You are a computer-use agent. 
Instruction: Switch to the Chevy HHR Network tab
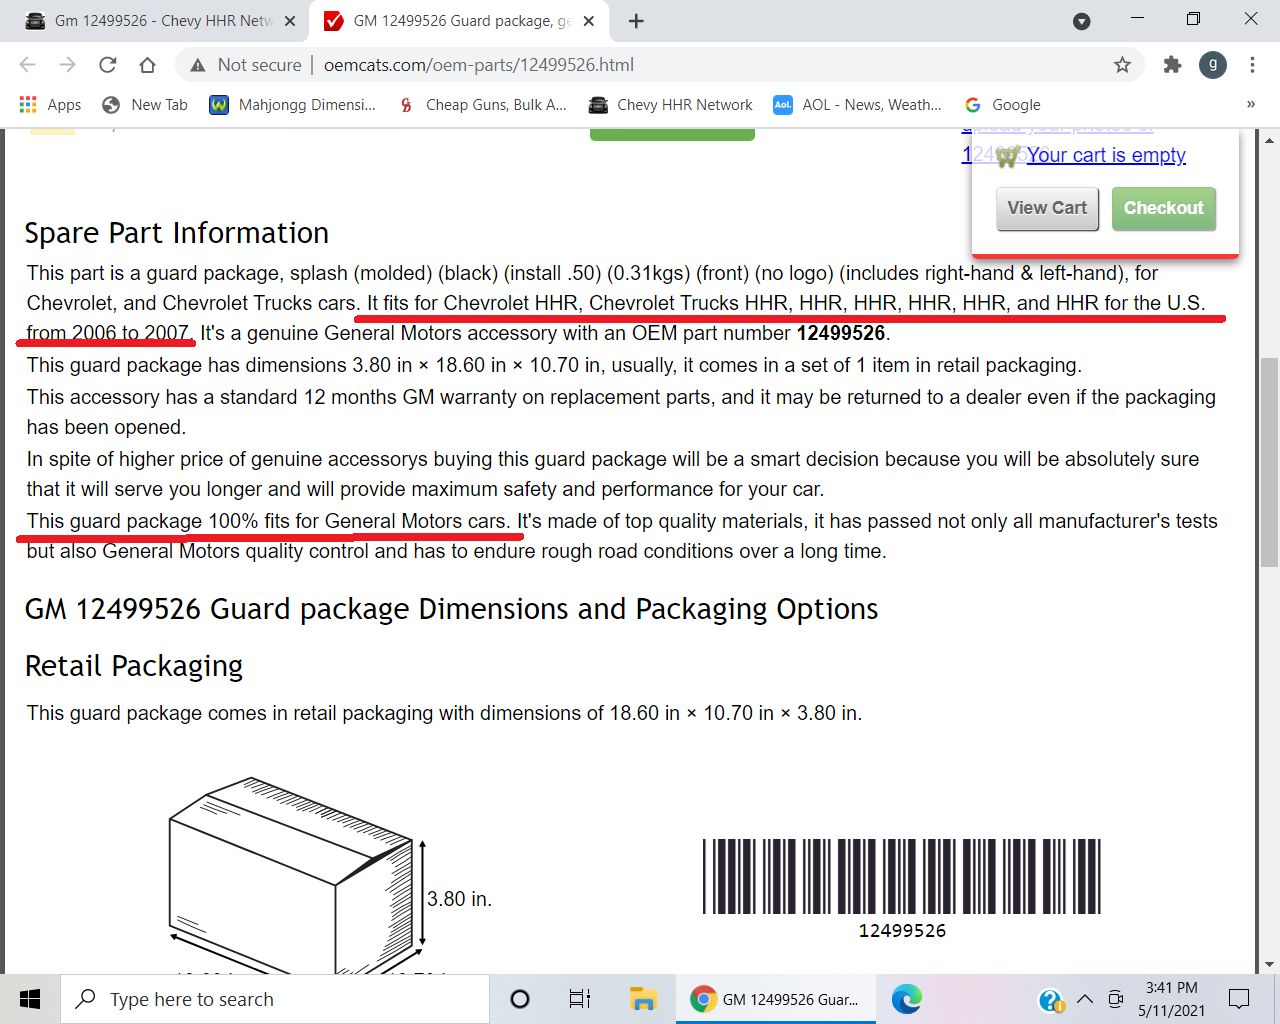coord(160,21)
